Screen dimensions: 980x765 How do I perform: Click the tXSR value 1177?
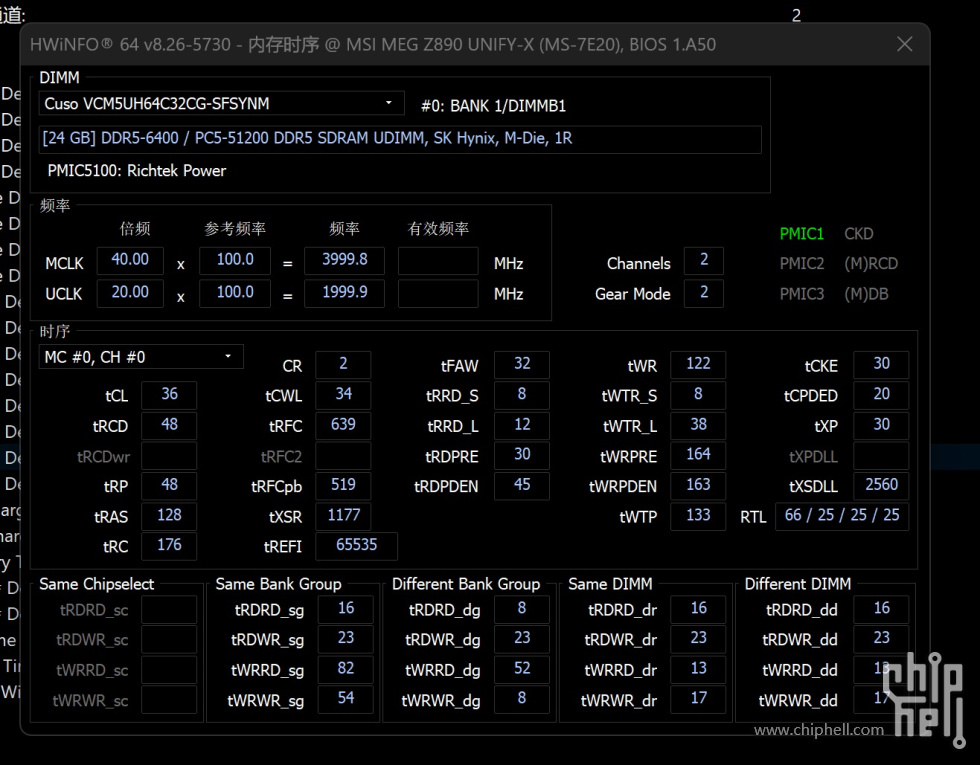(x=343, y=516)
